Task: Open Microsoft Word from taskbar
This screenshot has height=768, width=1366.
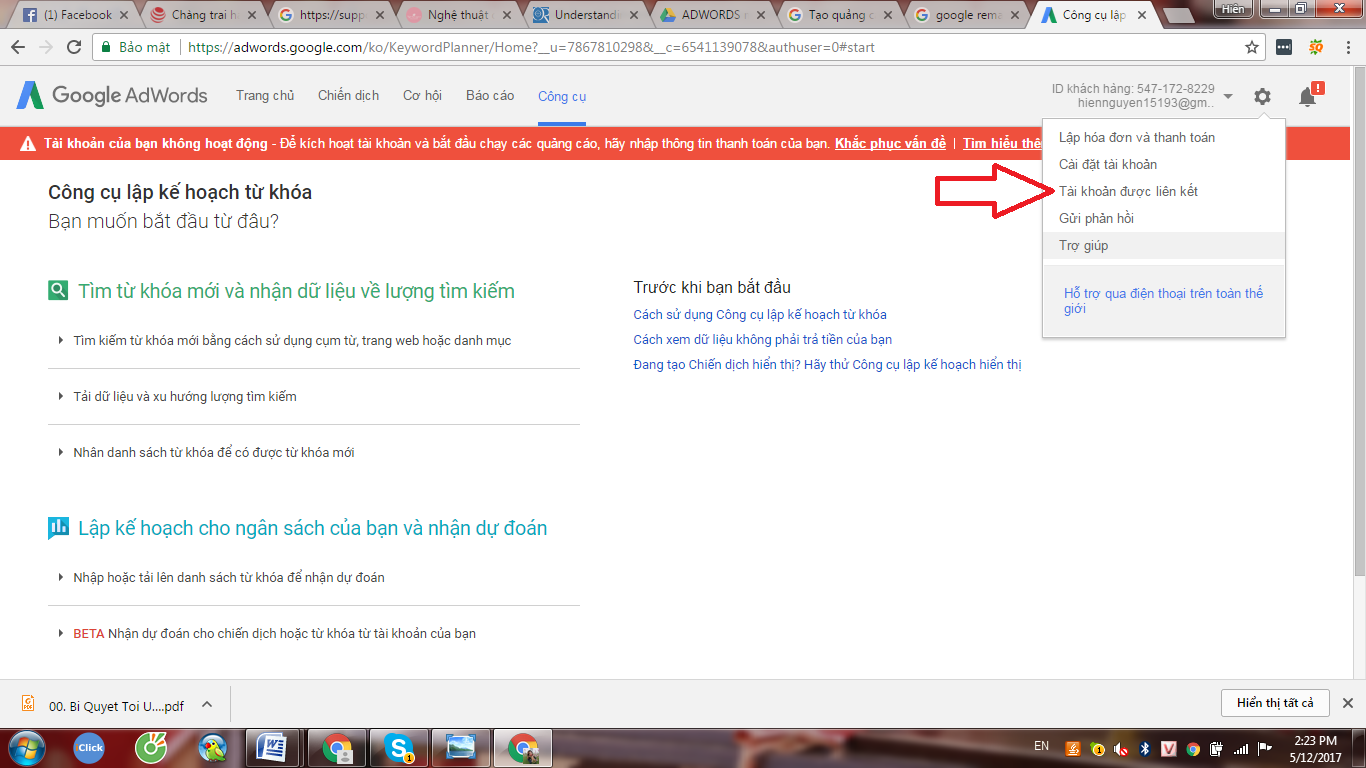Action: pos(273,747)
